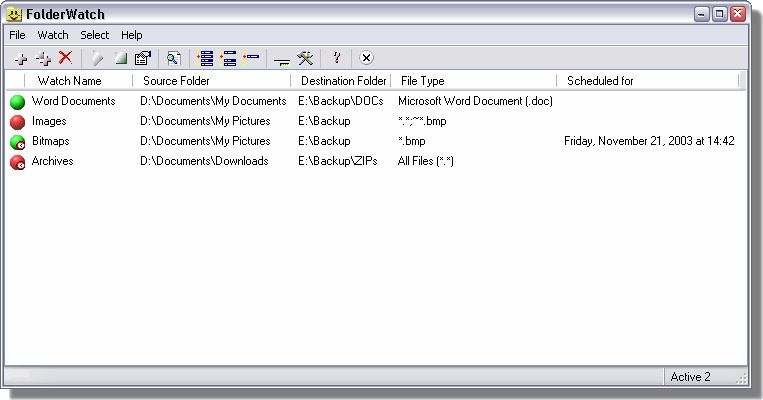
Task: Toggle the green status ball for Word Documents
Action: tap(18, 102)
